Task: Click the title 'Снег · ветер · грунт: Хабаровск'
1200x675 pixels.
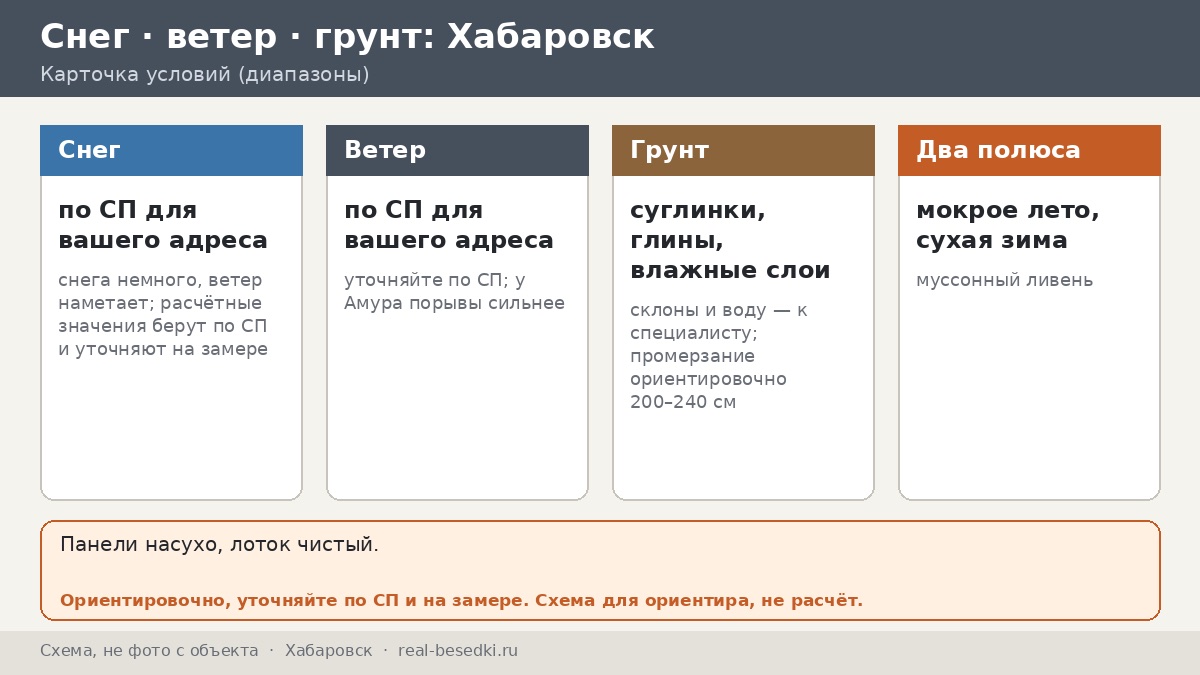Action: [347, 37]
